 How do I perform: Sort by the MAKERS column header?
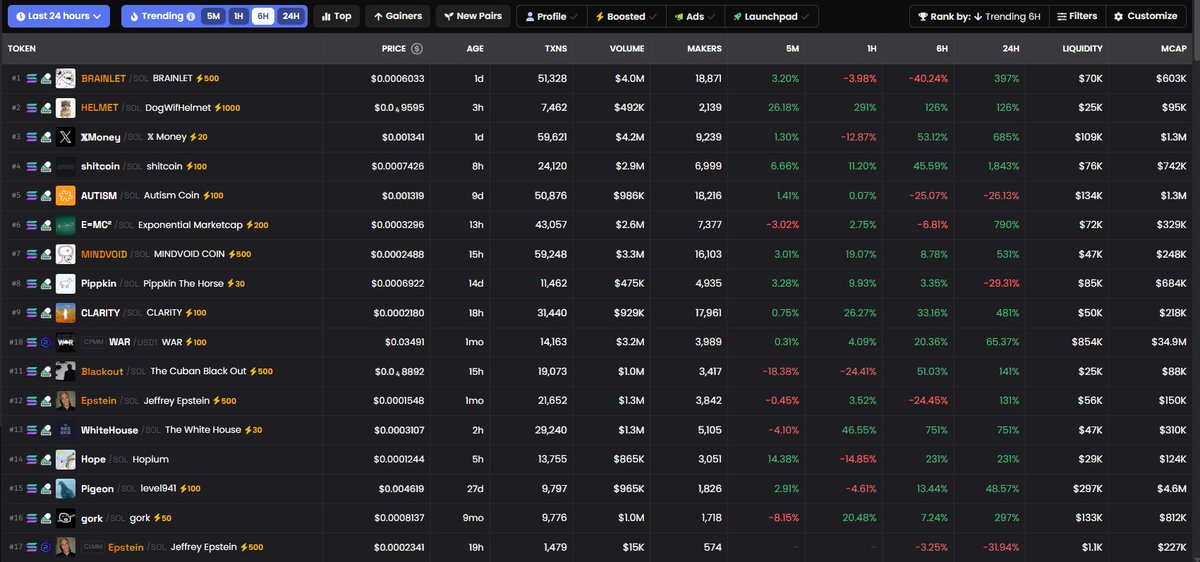[704, 48]
